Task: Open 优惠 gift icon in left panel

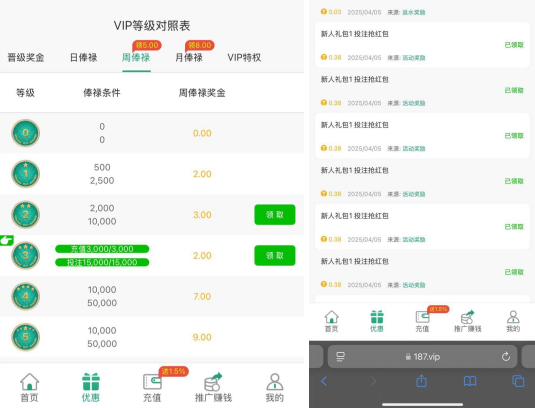Action: click(91, 382)
